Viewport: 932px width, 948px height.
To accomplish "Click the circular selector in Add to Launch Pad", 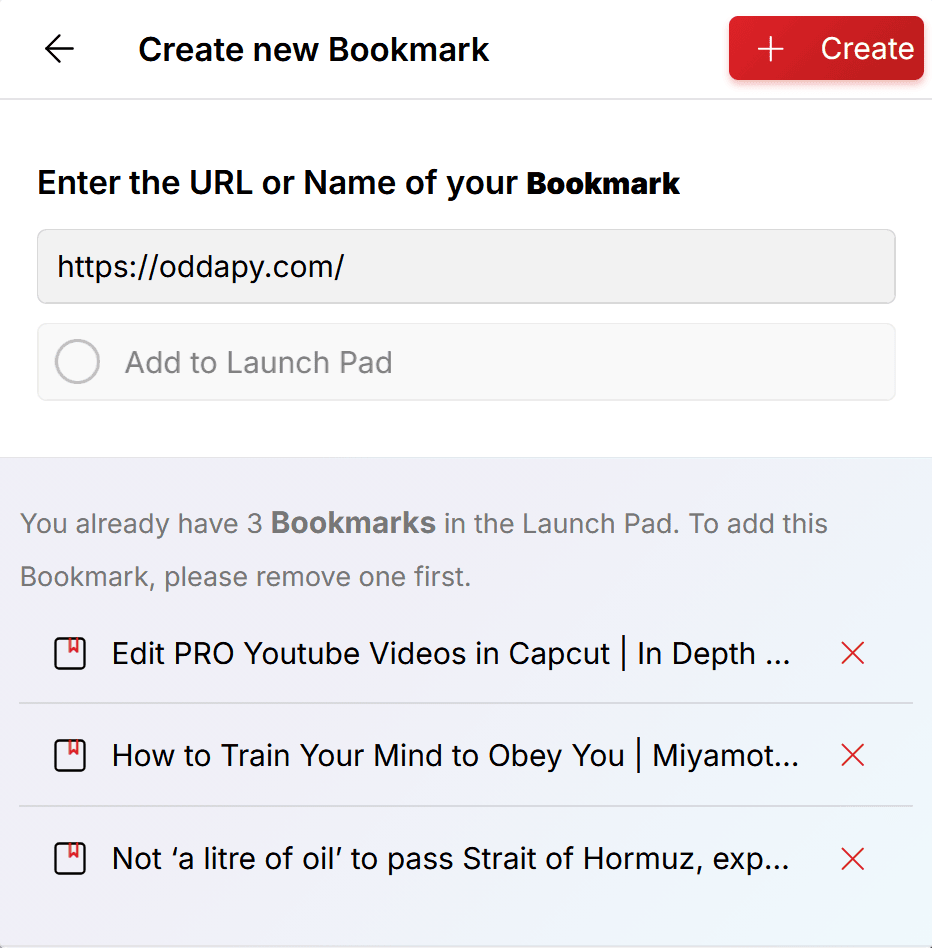I will point(77,362).
